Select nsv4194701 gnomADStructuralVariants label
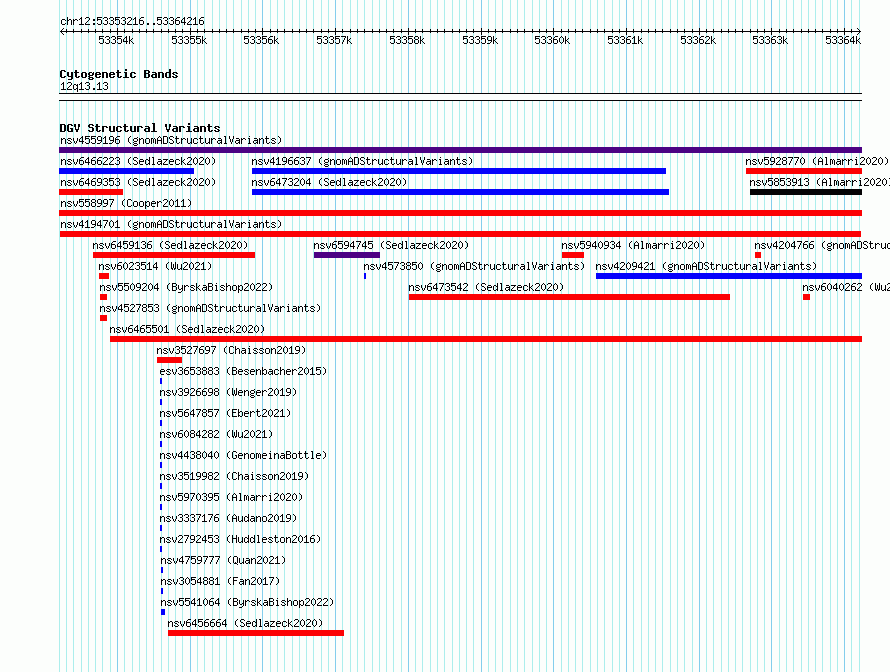Screen dimensions: 890x672 tap(171, 224)
